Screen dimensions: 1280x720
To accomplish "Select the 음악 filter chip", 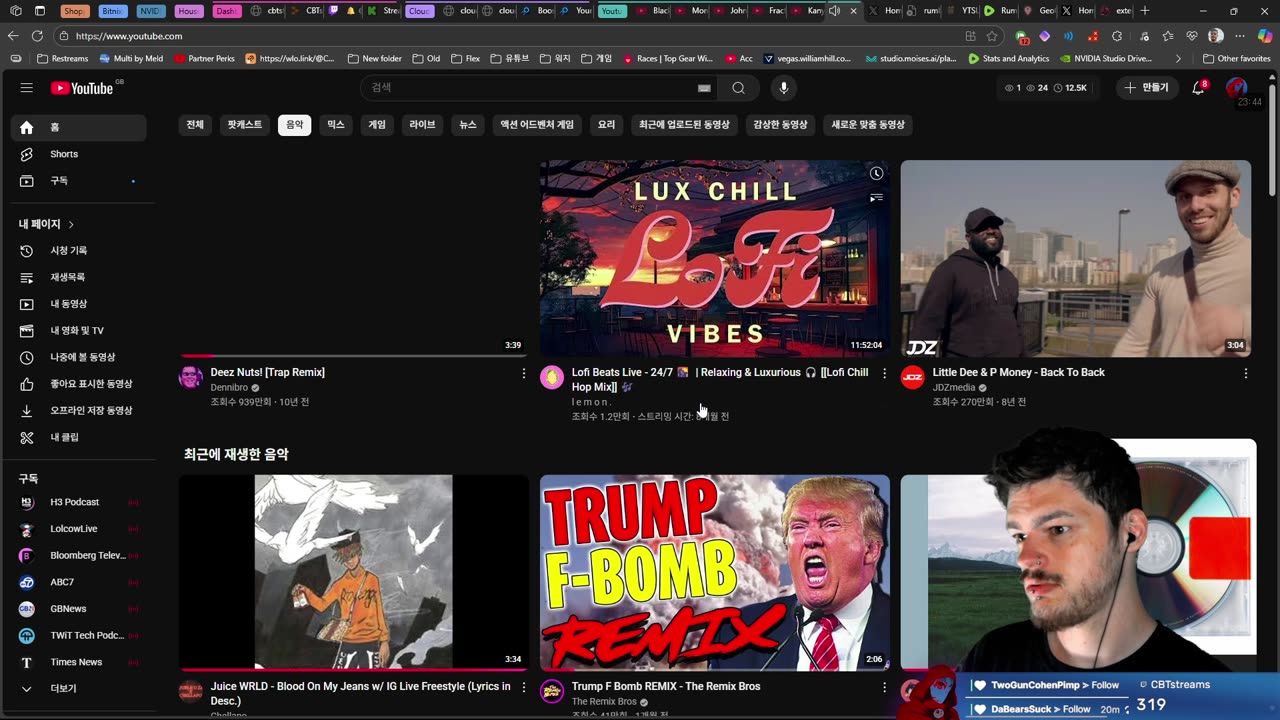I will coord(294,125).
